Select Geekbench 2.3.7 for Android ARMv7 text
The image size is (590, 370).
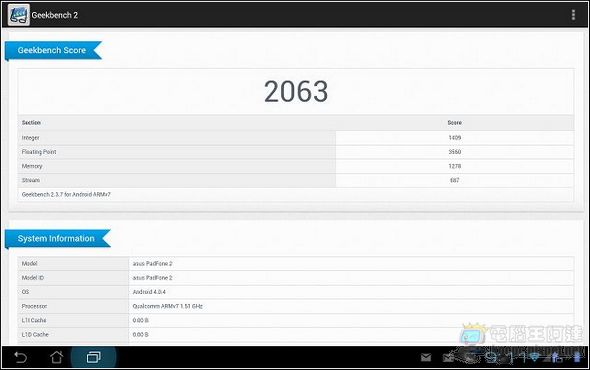click(66, 195)
